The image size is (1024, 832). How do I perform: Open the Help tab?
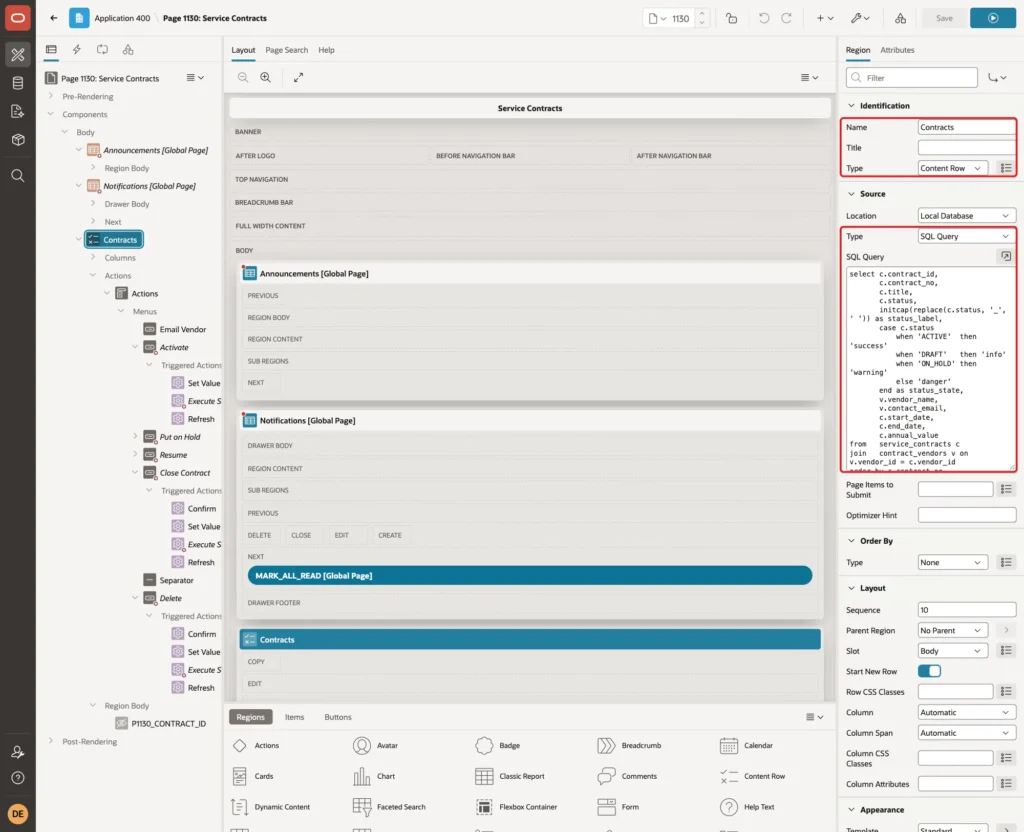pos(327,50)
